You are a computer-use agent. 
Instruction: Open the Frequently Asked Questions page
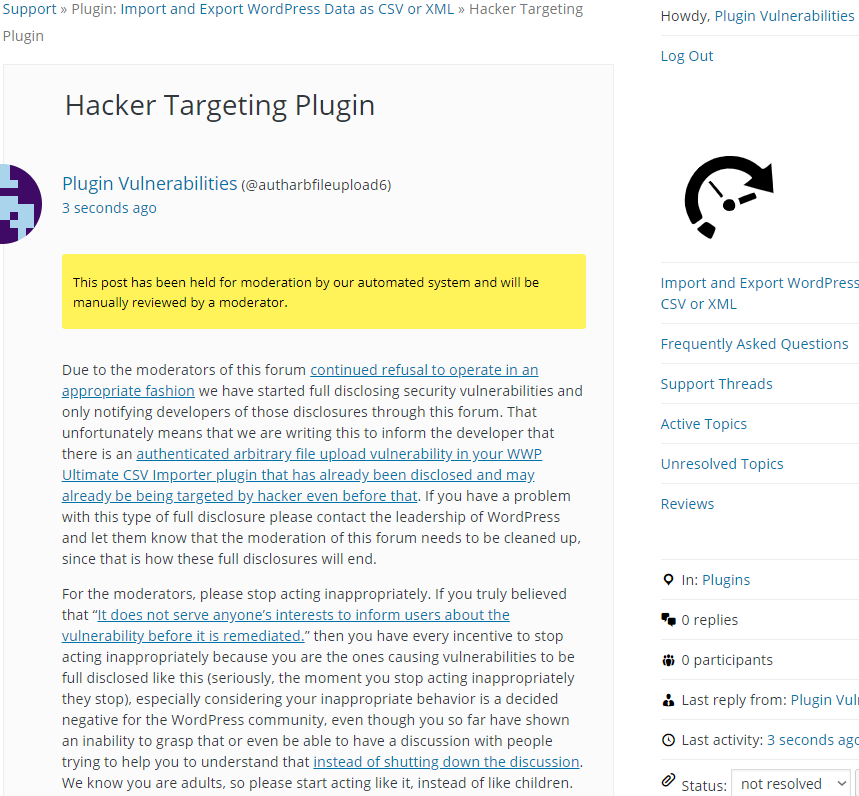pos(754,343)
